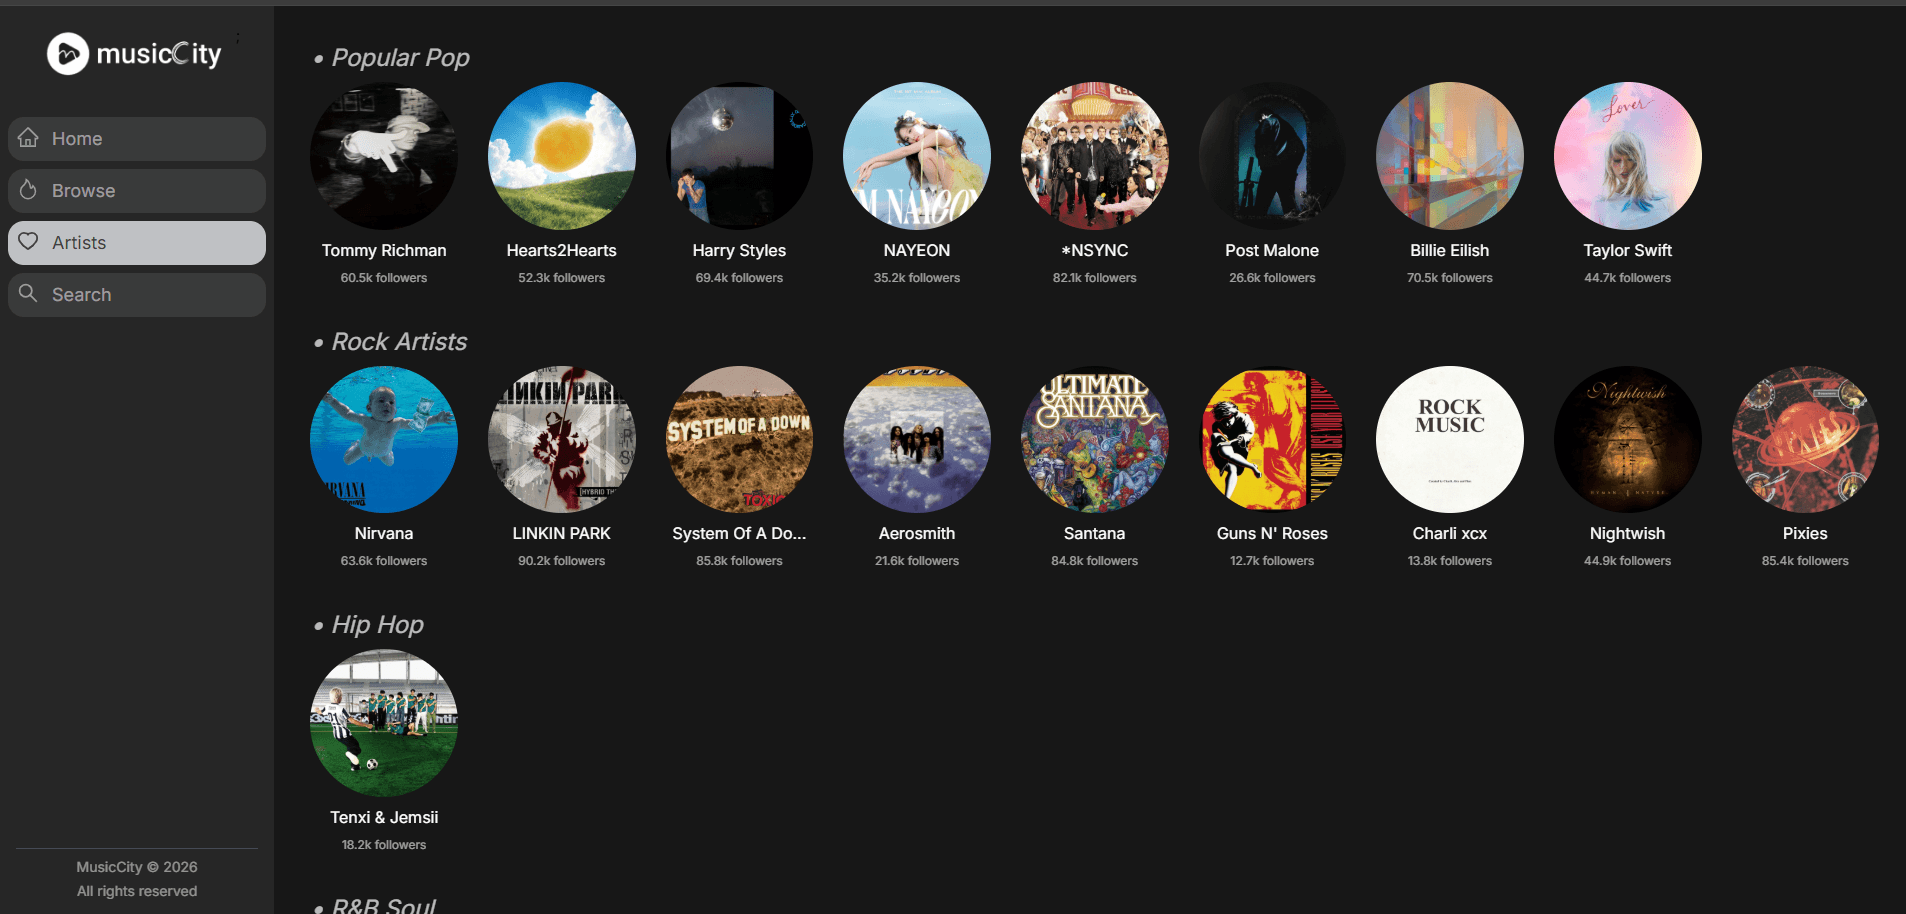
Task: Click Santana's 84.8k followers text
Action: click(1095, 561)
